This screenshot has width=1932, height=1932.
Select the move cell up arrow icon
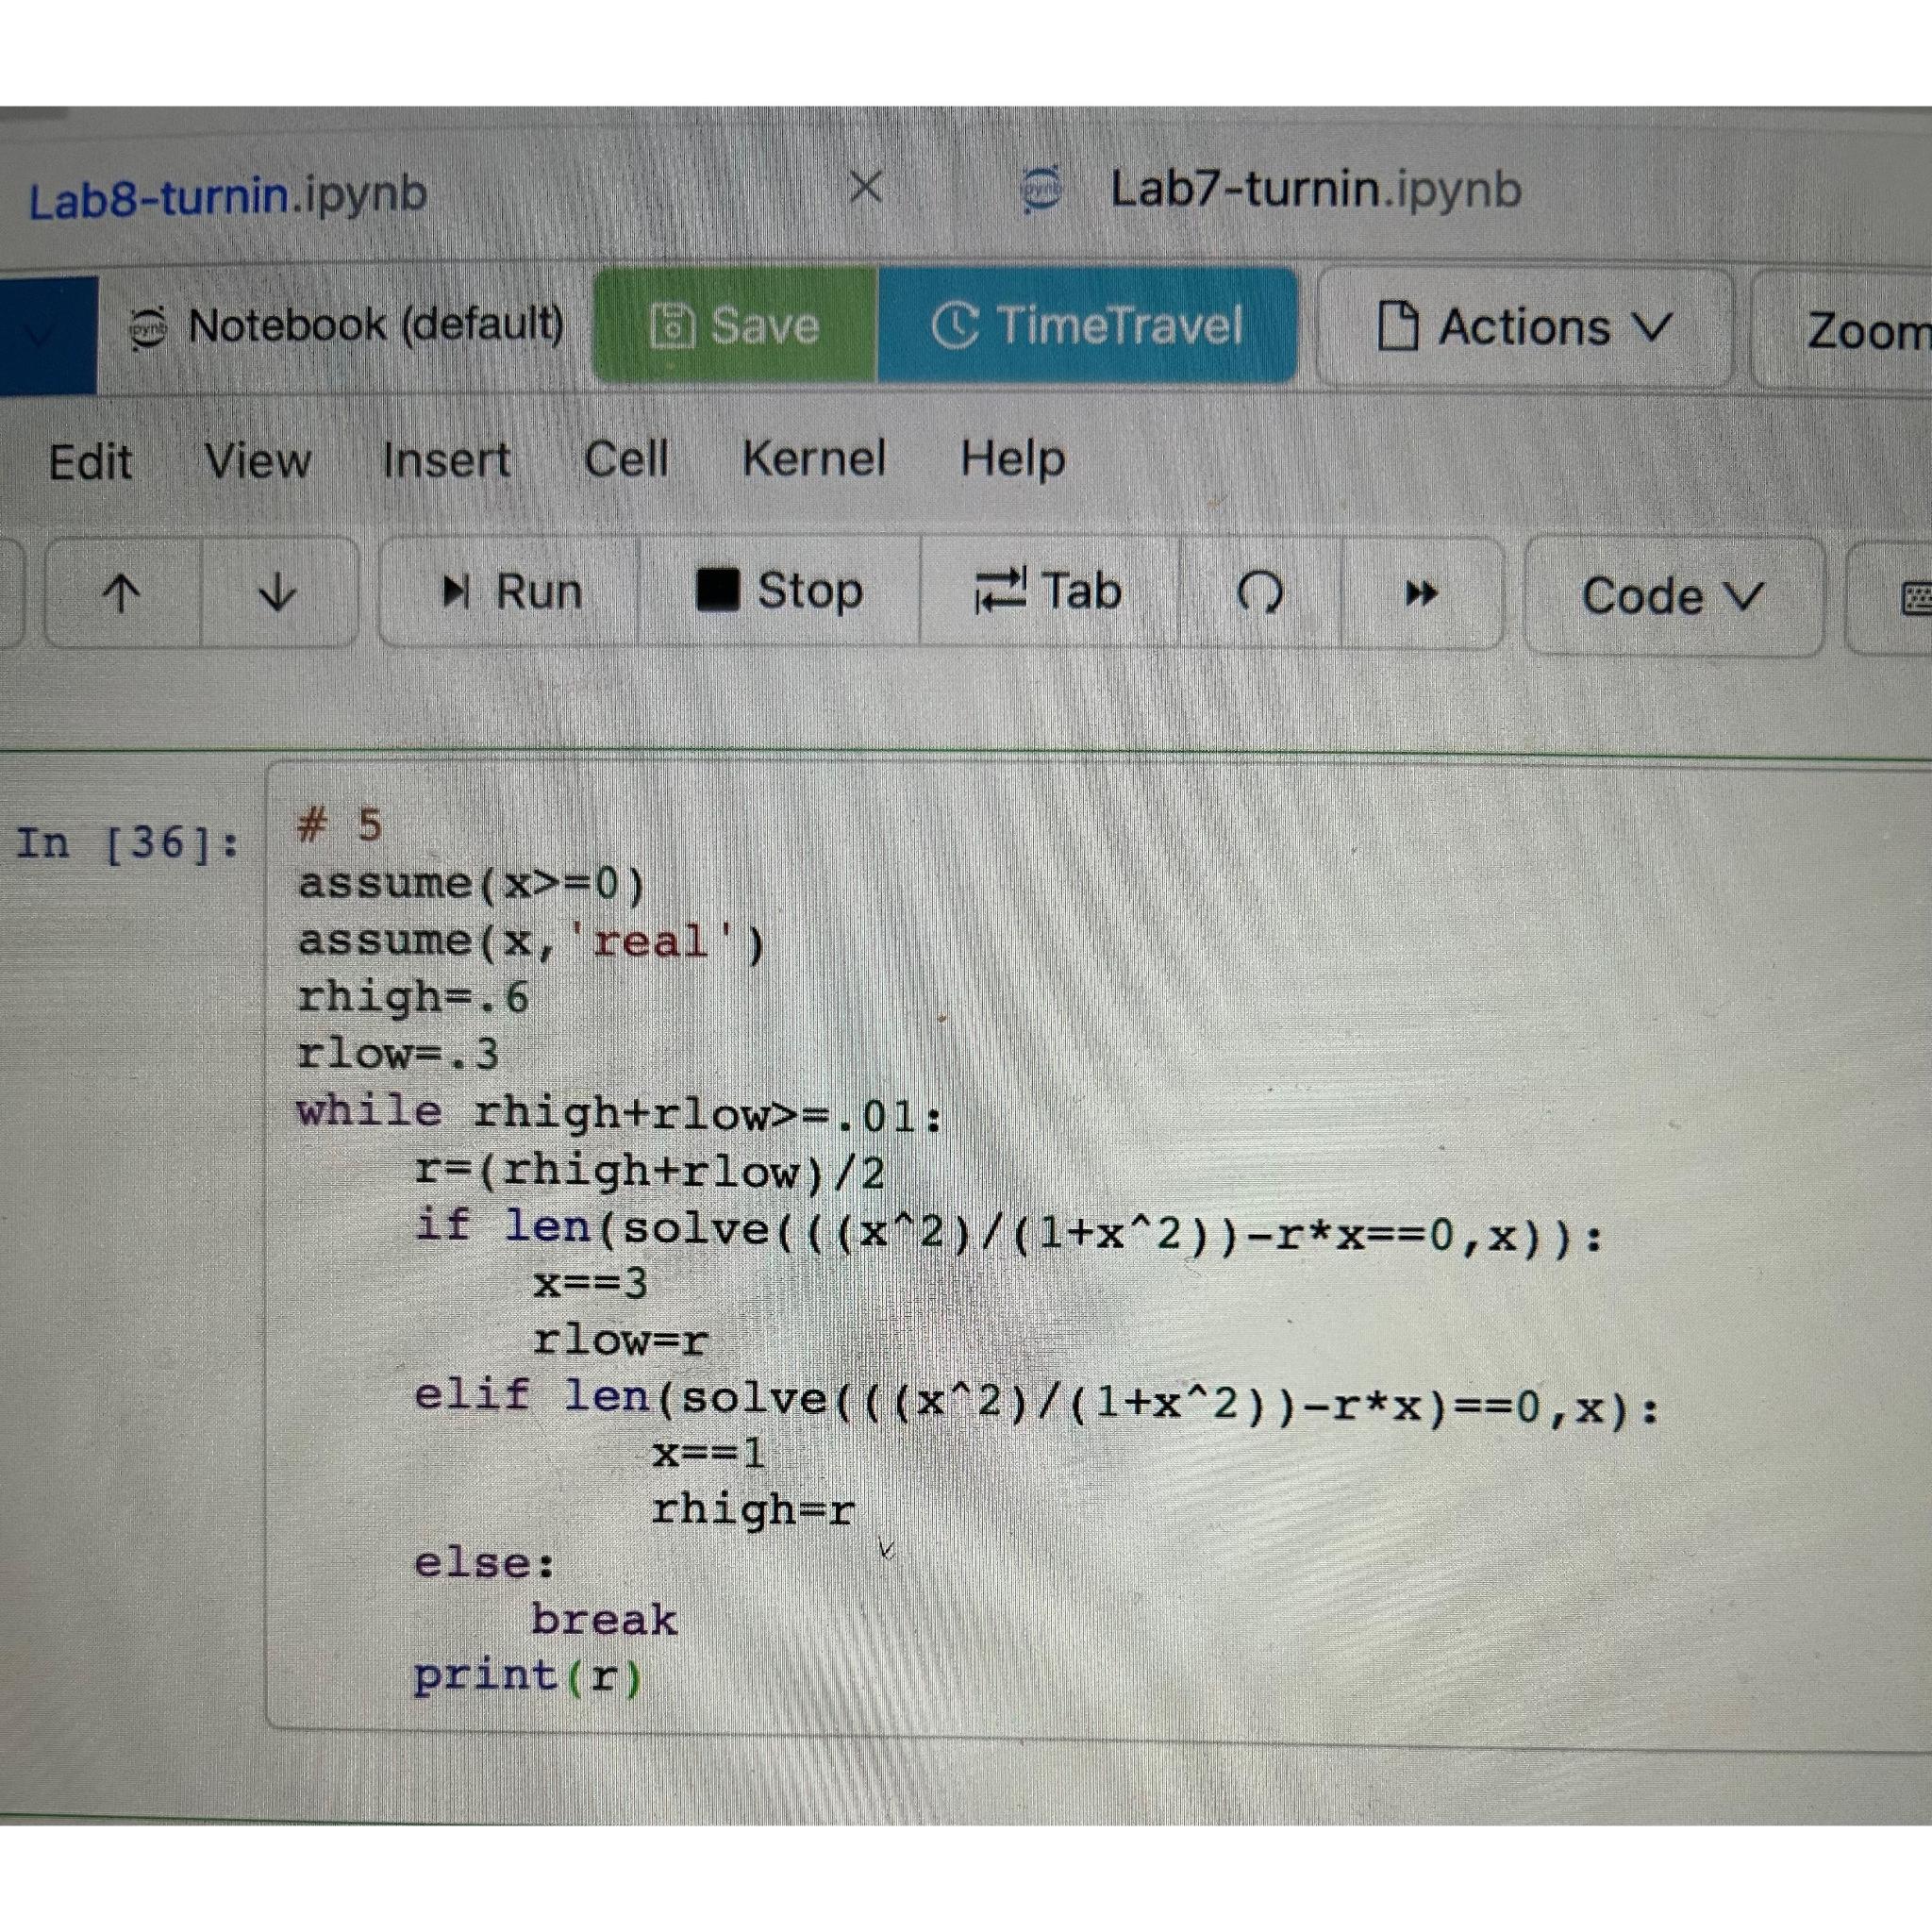point(119,592)
